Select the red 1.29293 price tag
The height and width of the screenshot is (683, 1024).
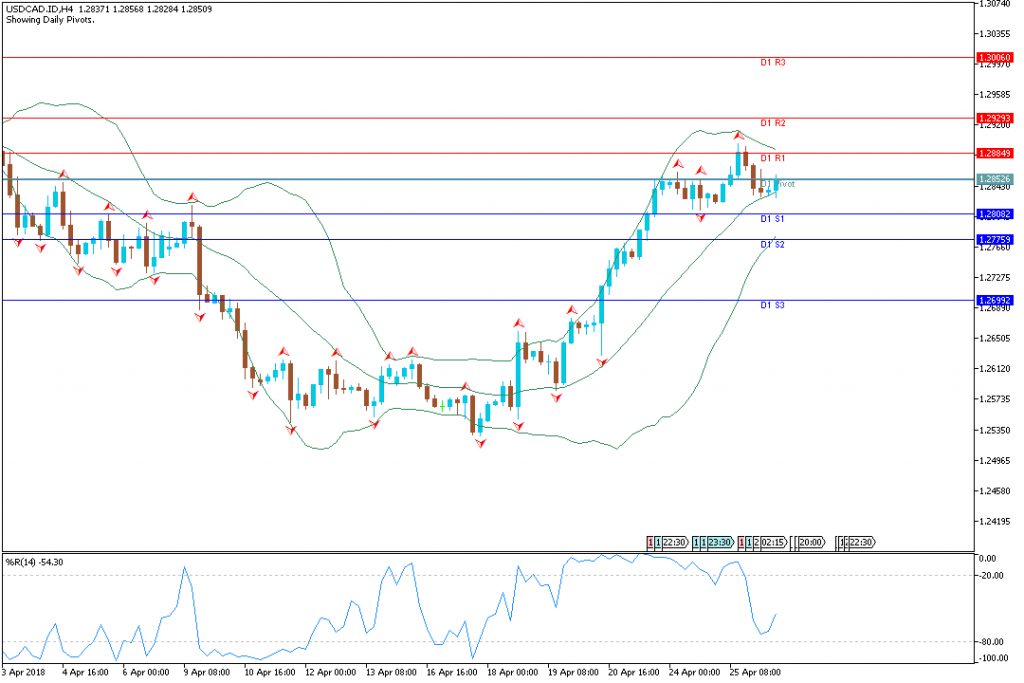(997, 118)
